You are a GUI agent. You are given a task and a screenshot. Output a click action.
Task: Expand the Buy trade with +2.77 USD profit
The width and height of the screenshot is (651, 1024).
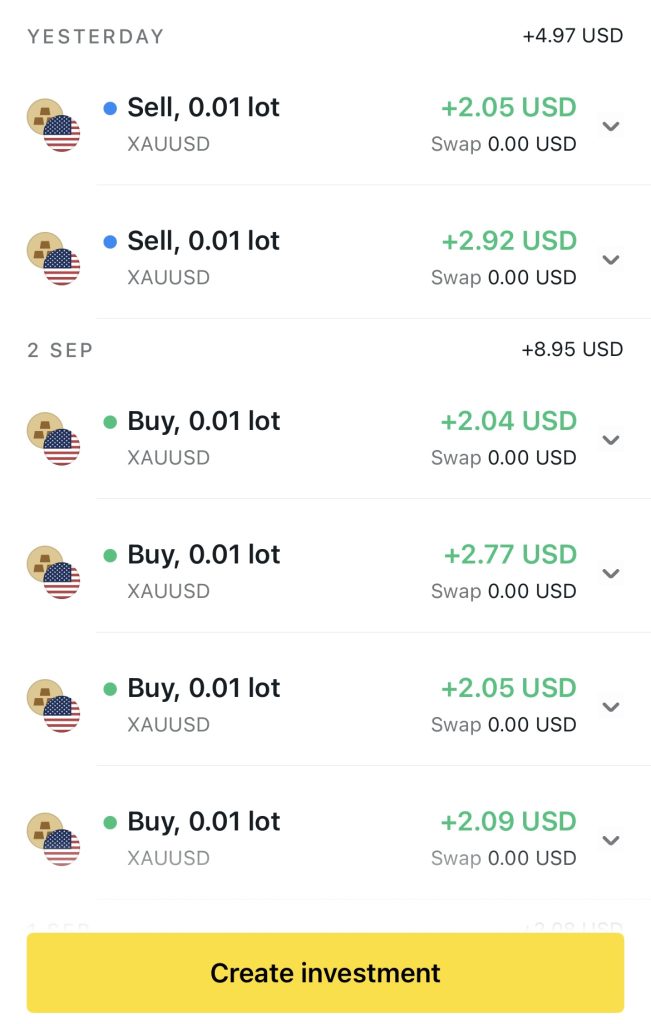611,573
